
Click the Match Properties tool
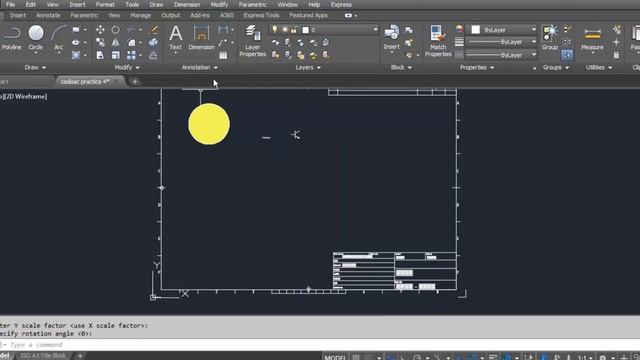click(438, 41)
